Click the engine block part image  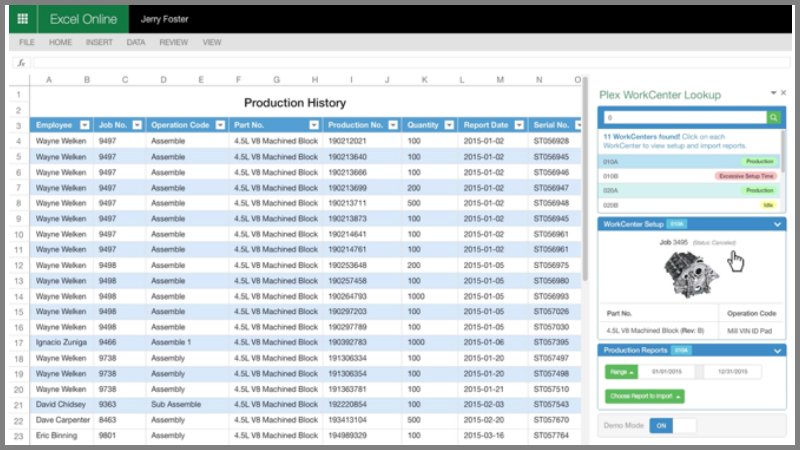tap(691, 274)
